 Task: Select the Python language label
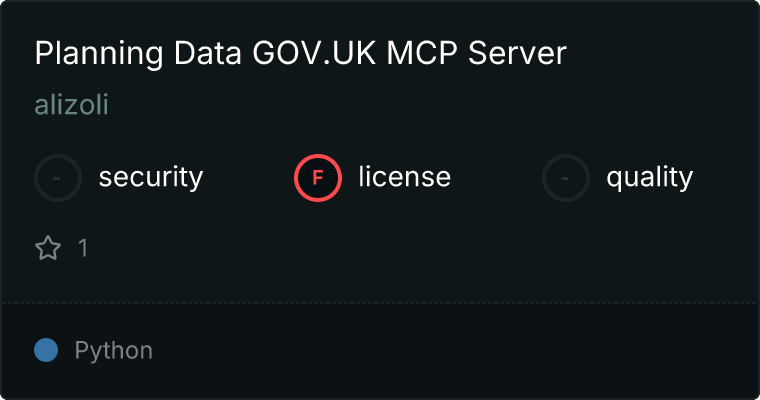(x=113, y=351)
